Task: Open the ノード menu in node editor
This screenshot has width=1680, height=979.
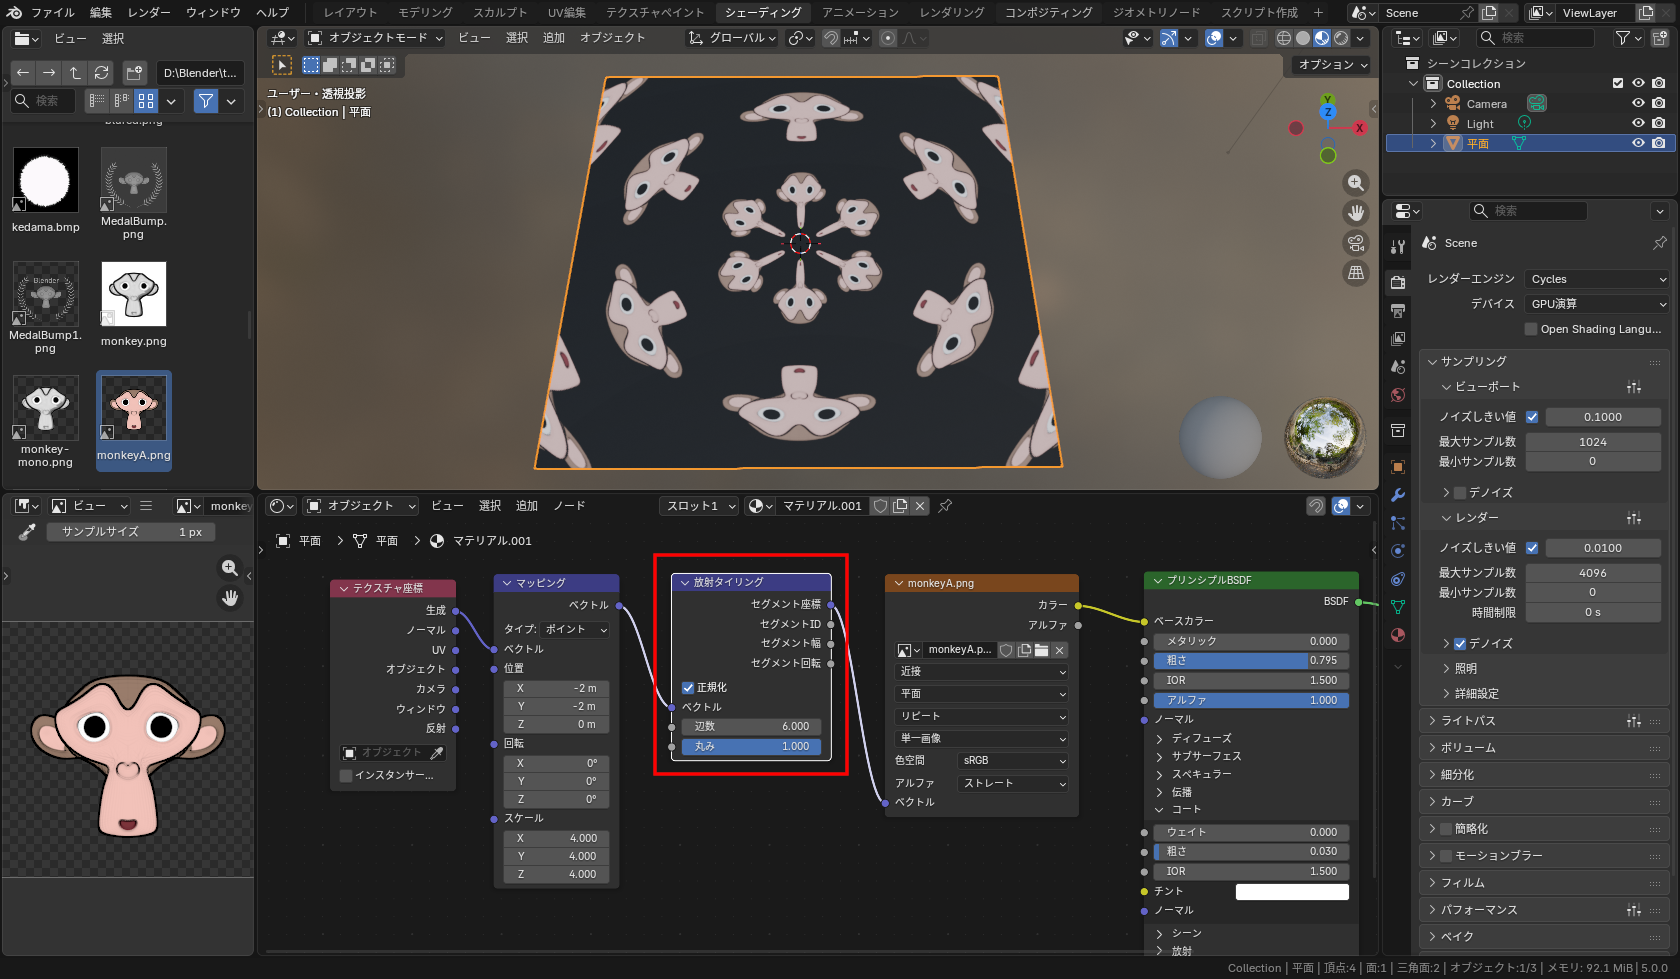Action: click(x=570, y=506)
